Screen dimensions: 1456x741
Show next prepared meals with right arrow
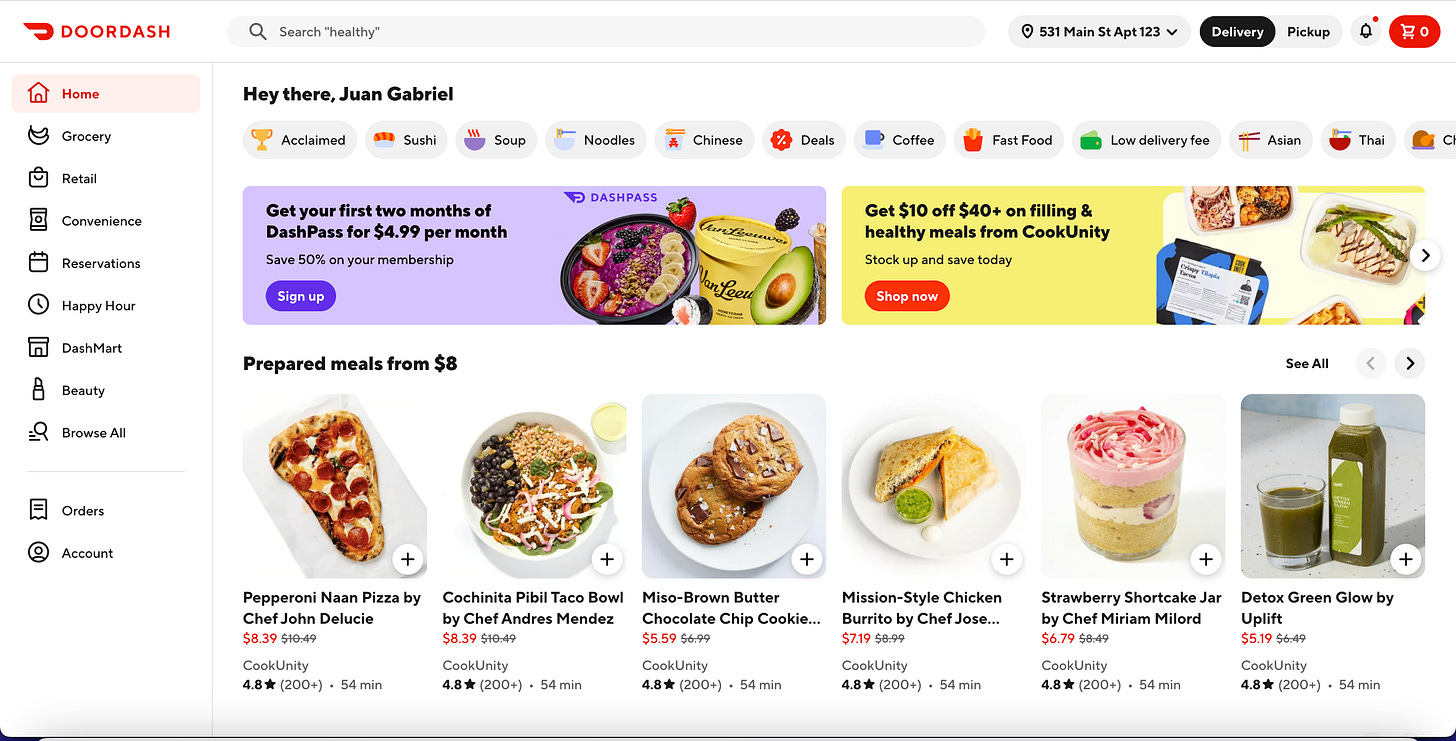(x=1410, y=363)
